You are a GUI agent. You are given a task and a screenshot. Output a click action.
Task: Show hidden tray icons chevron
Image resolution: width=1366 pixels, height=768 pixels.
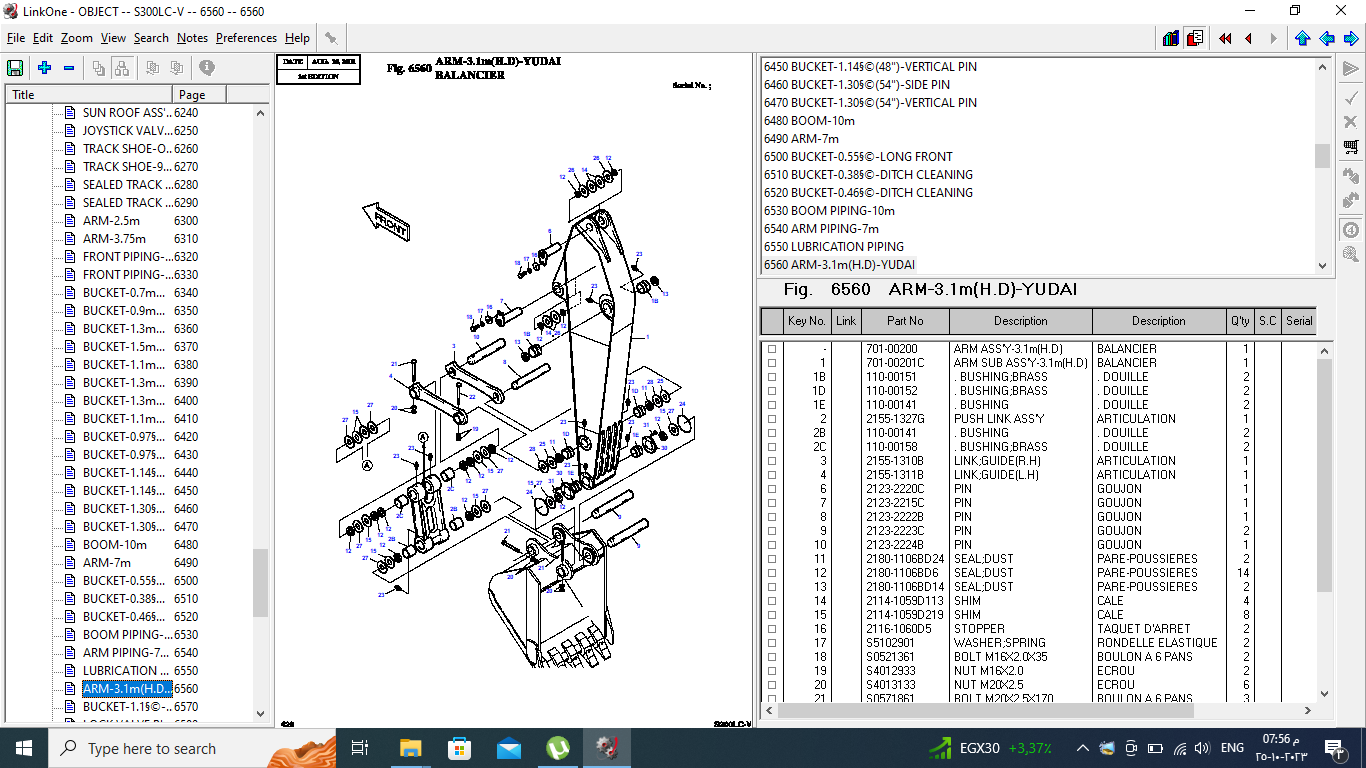click(x=1083, y=748)
